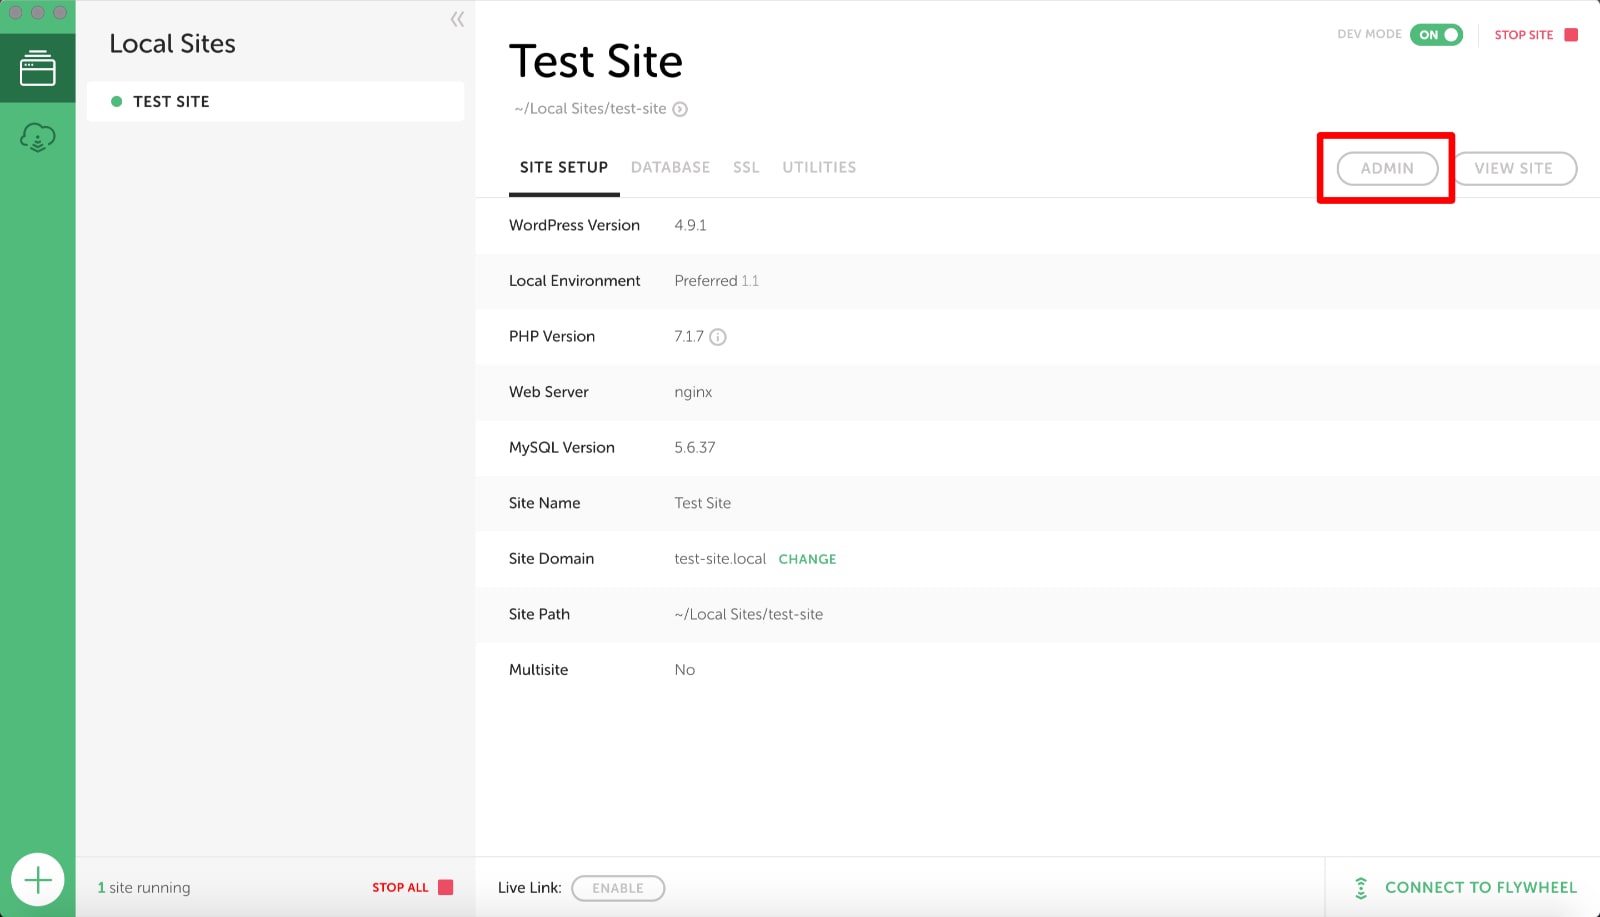Add a new site with plus button
The width and height of the screenshot is (1600, 917).
click(x=38, y=880)
